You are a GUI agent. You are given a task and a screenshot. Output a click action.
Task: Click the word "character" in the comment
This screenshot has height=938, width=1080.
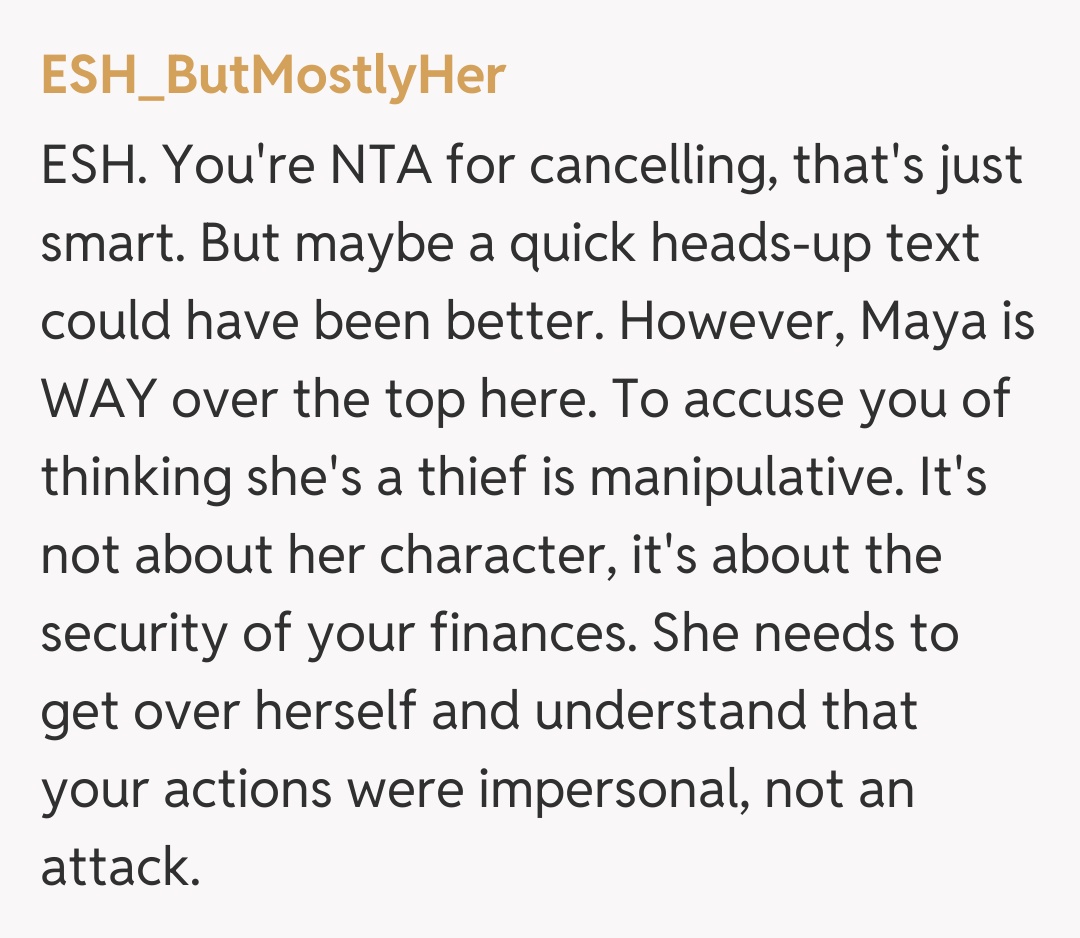[486, 557]
